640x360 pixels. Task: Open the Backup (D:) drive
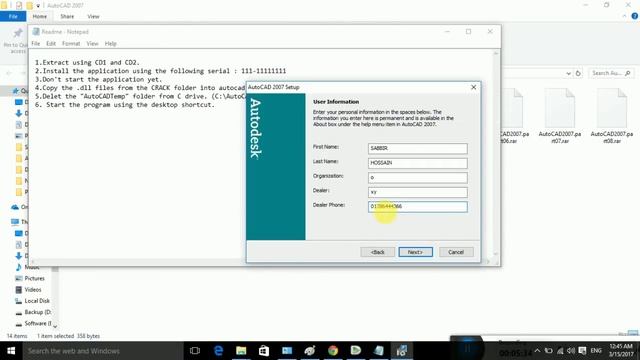38,312
